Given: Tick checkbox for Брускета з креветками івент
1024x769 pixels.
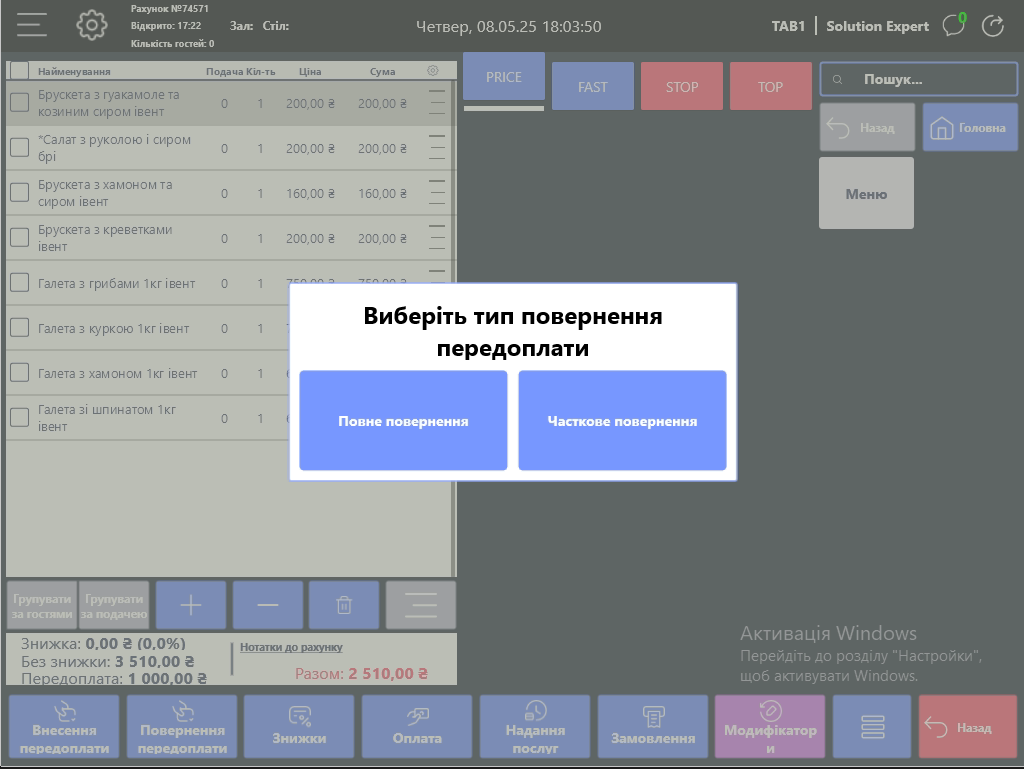Looking at the screenshot, I should click(x=19, y=238).
